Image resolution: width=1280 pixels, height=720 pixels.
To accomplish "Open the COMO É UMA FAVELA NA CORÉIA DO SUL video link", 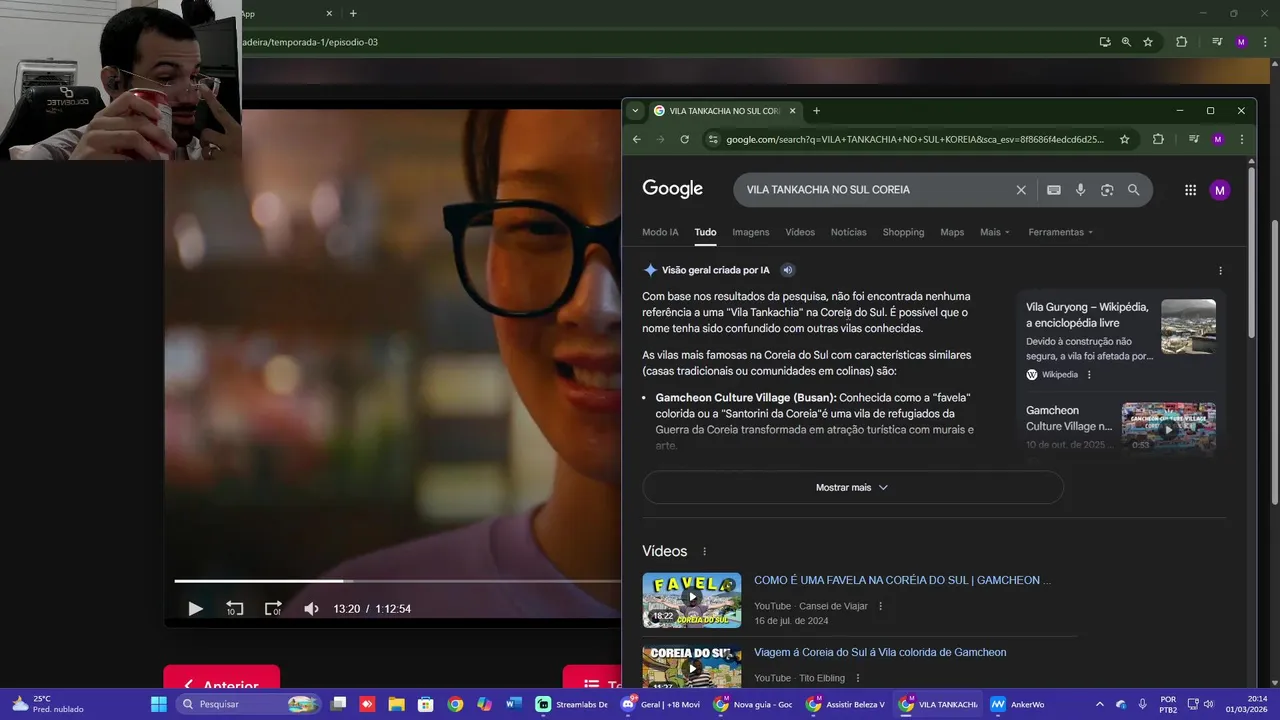I will pyautogui.click(x=902, y=580).
